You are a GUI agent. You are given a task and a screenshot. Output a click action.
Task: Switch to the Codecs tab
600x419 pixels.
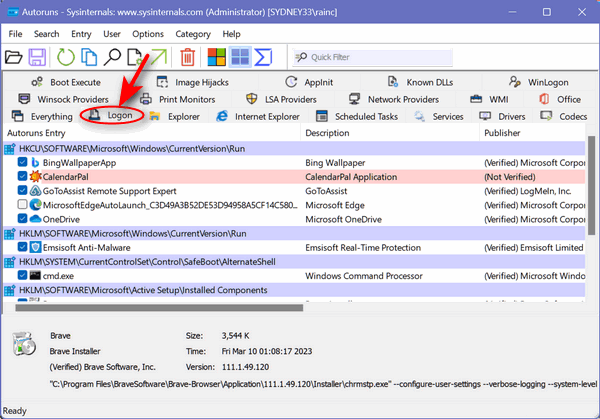coord(563,116)
